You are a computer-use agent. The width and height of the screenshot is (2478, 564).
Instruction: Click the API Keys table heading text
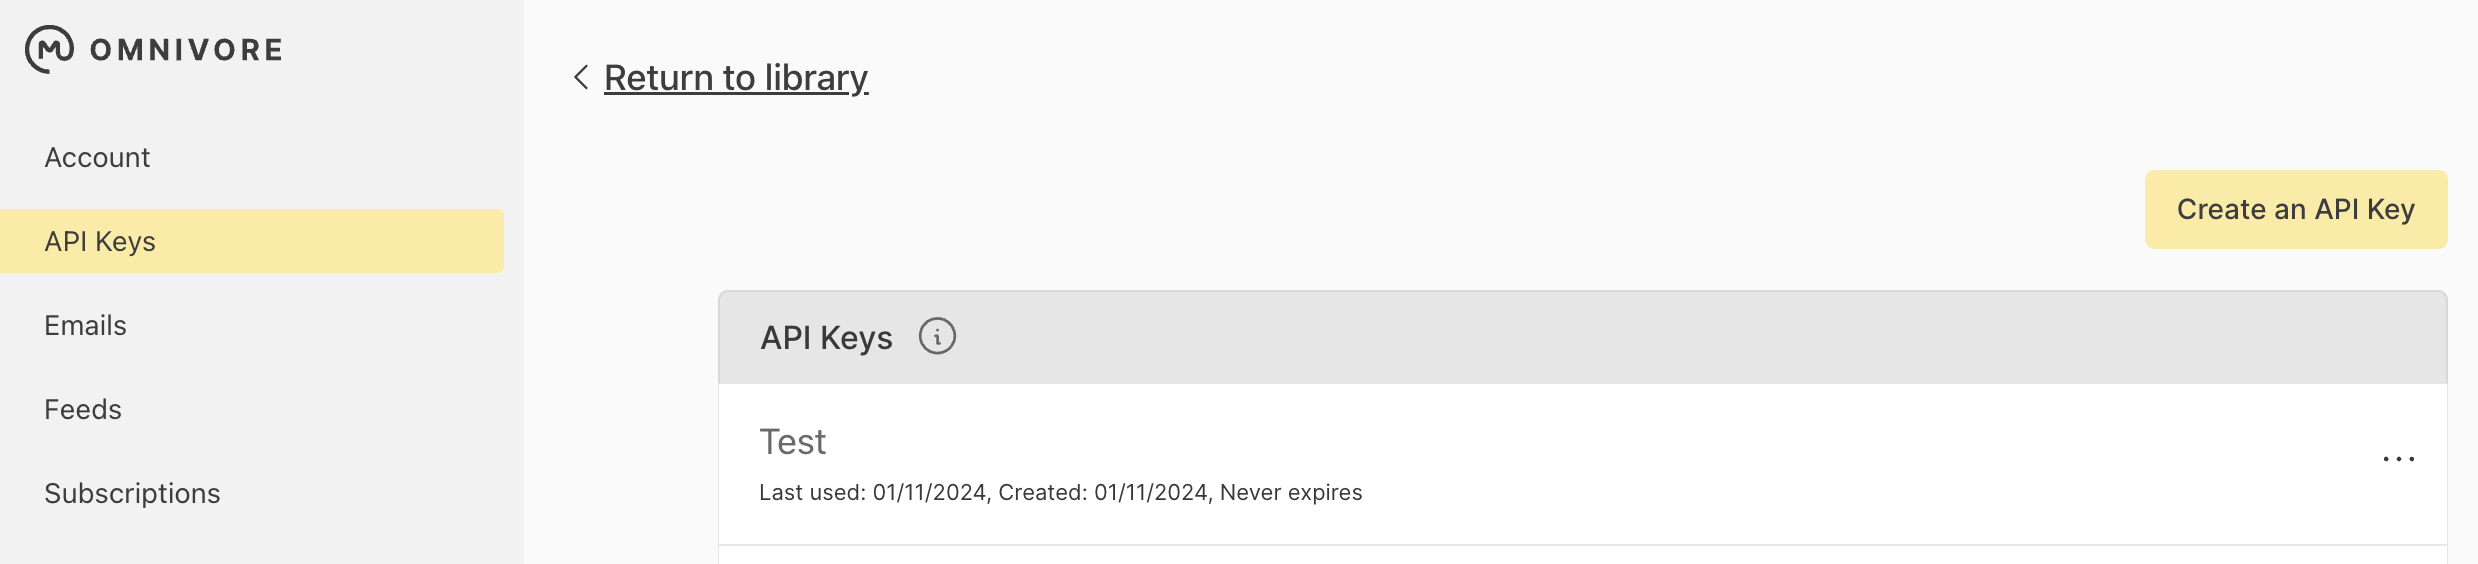(x=826, y=338)
